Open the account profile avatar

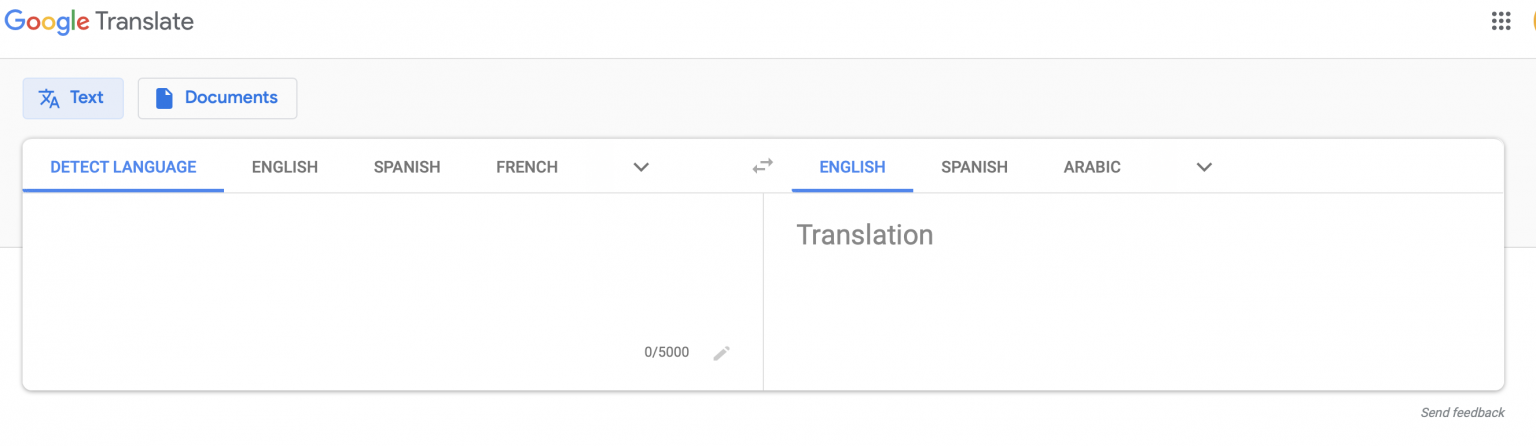1531,21
